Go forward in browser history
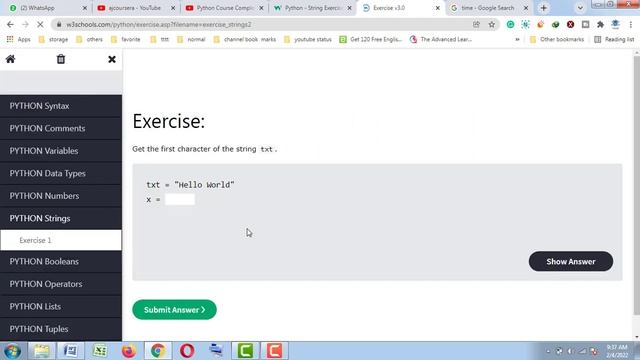This screenshot has height=360, width=640. 25,24
